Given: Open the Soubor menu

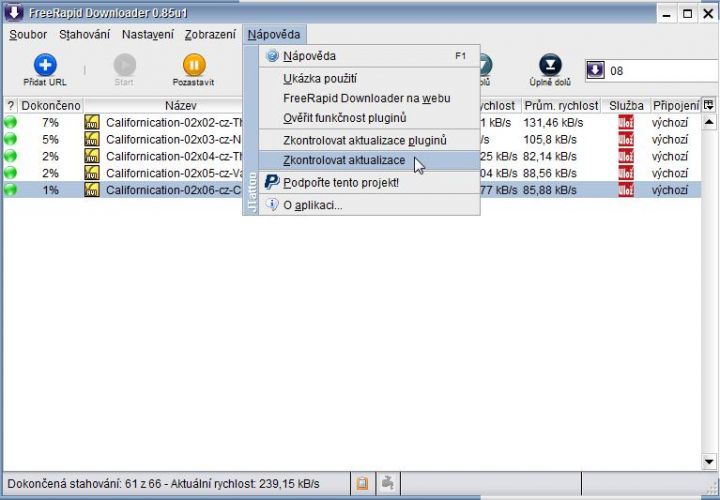Looking at the screenshot, I should (x=28, y=35).
